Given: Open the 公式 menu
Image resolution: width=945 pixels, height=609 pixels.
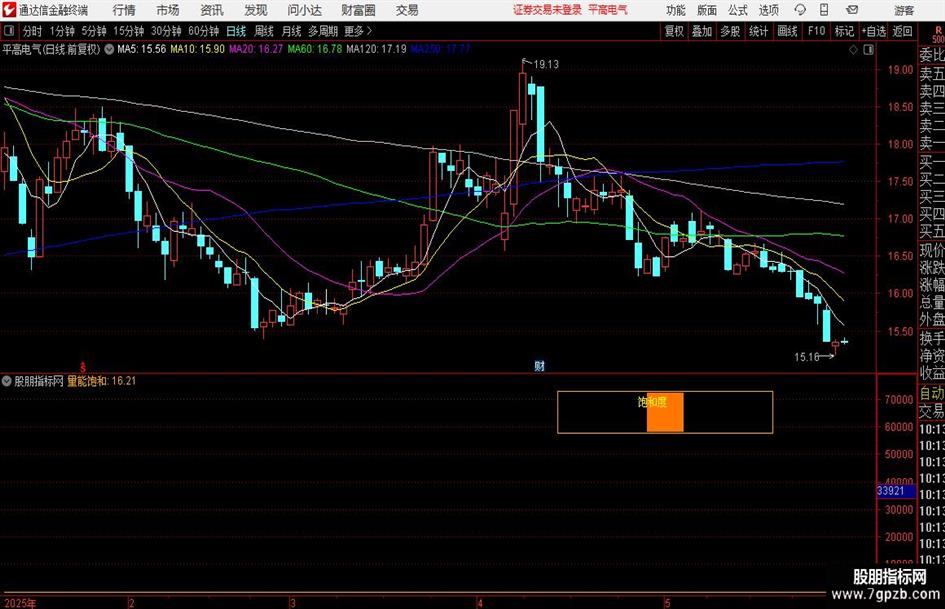Looking at the screenshot, I should [x=737, y=10].
